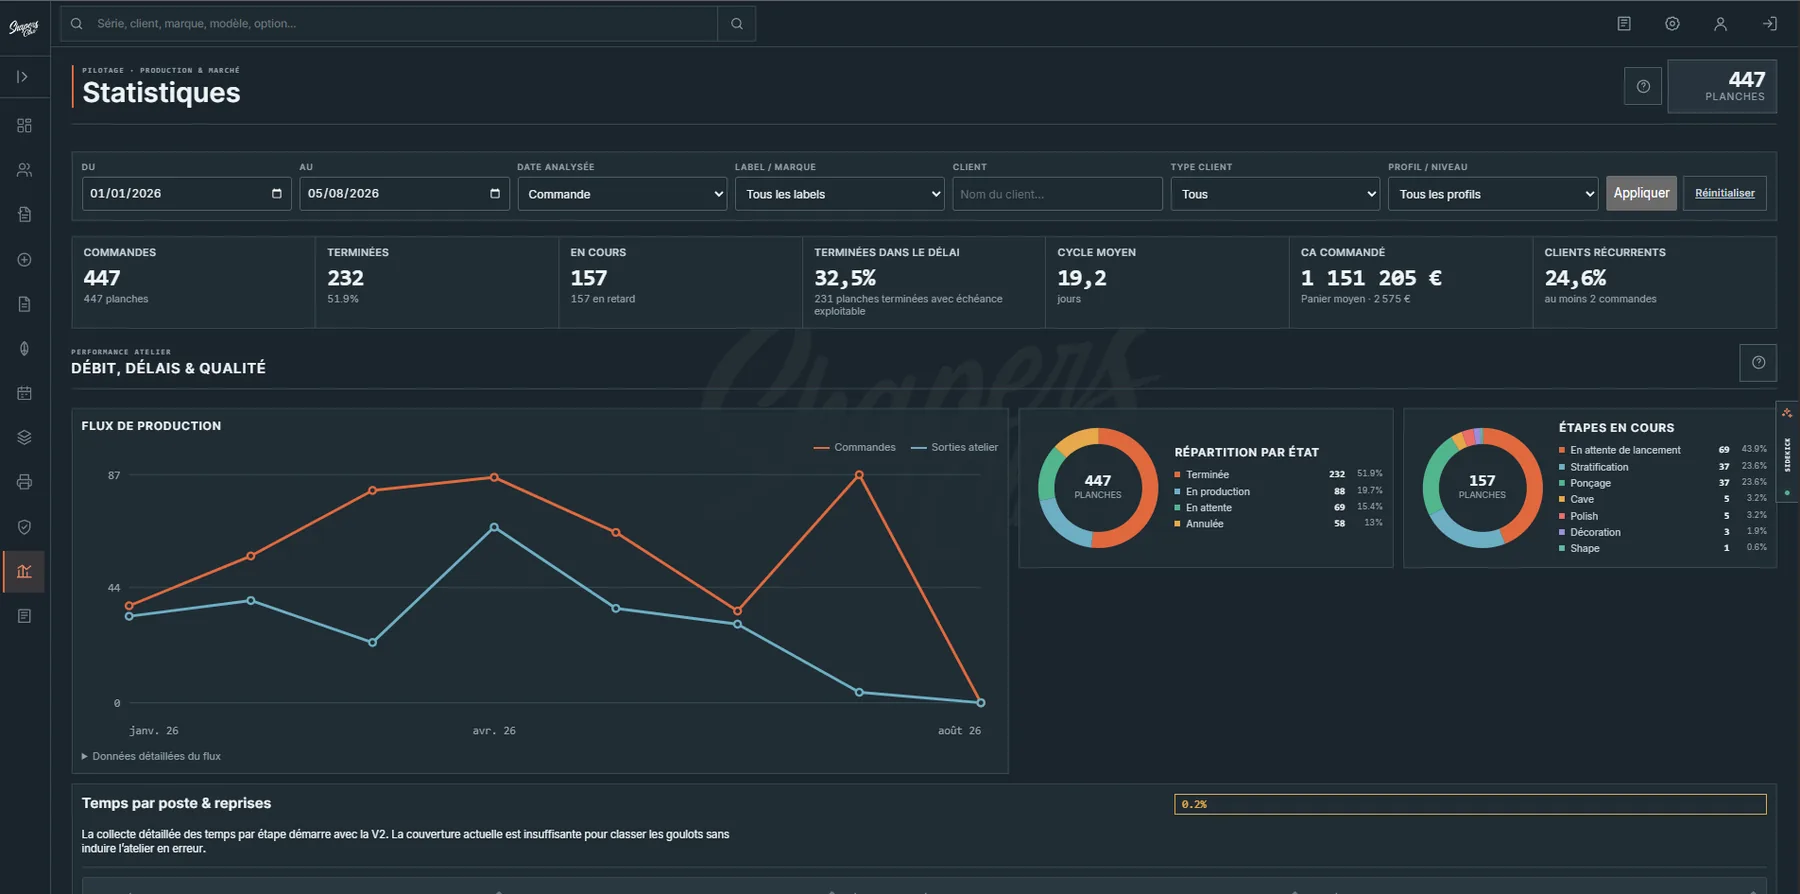This screenshot has width=1800, height=894.
Task: Toggle the Sorties atelier series in legend
Action: click(x=954, y=447)
